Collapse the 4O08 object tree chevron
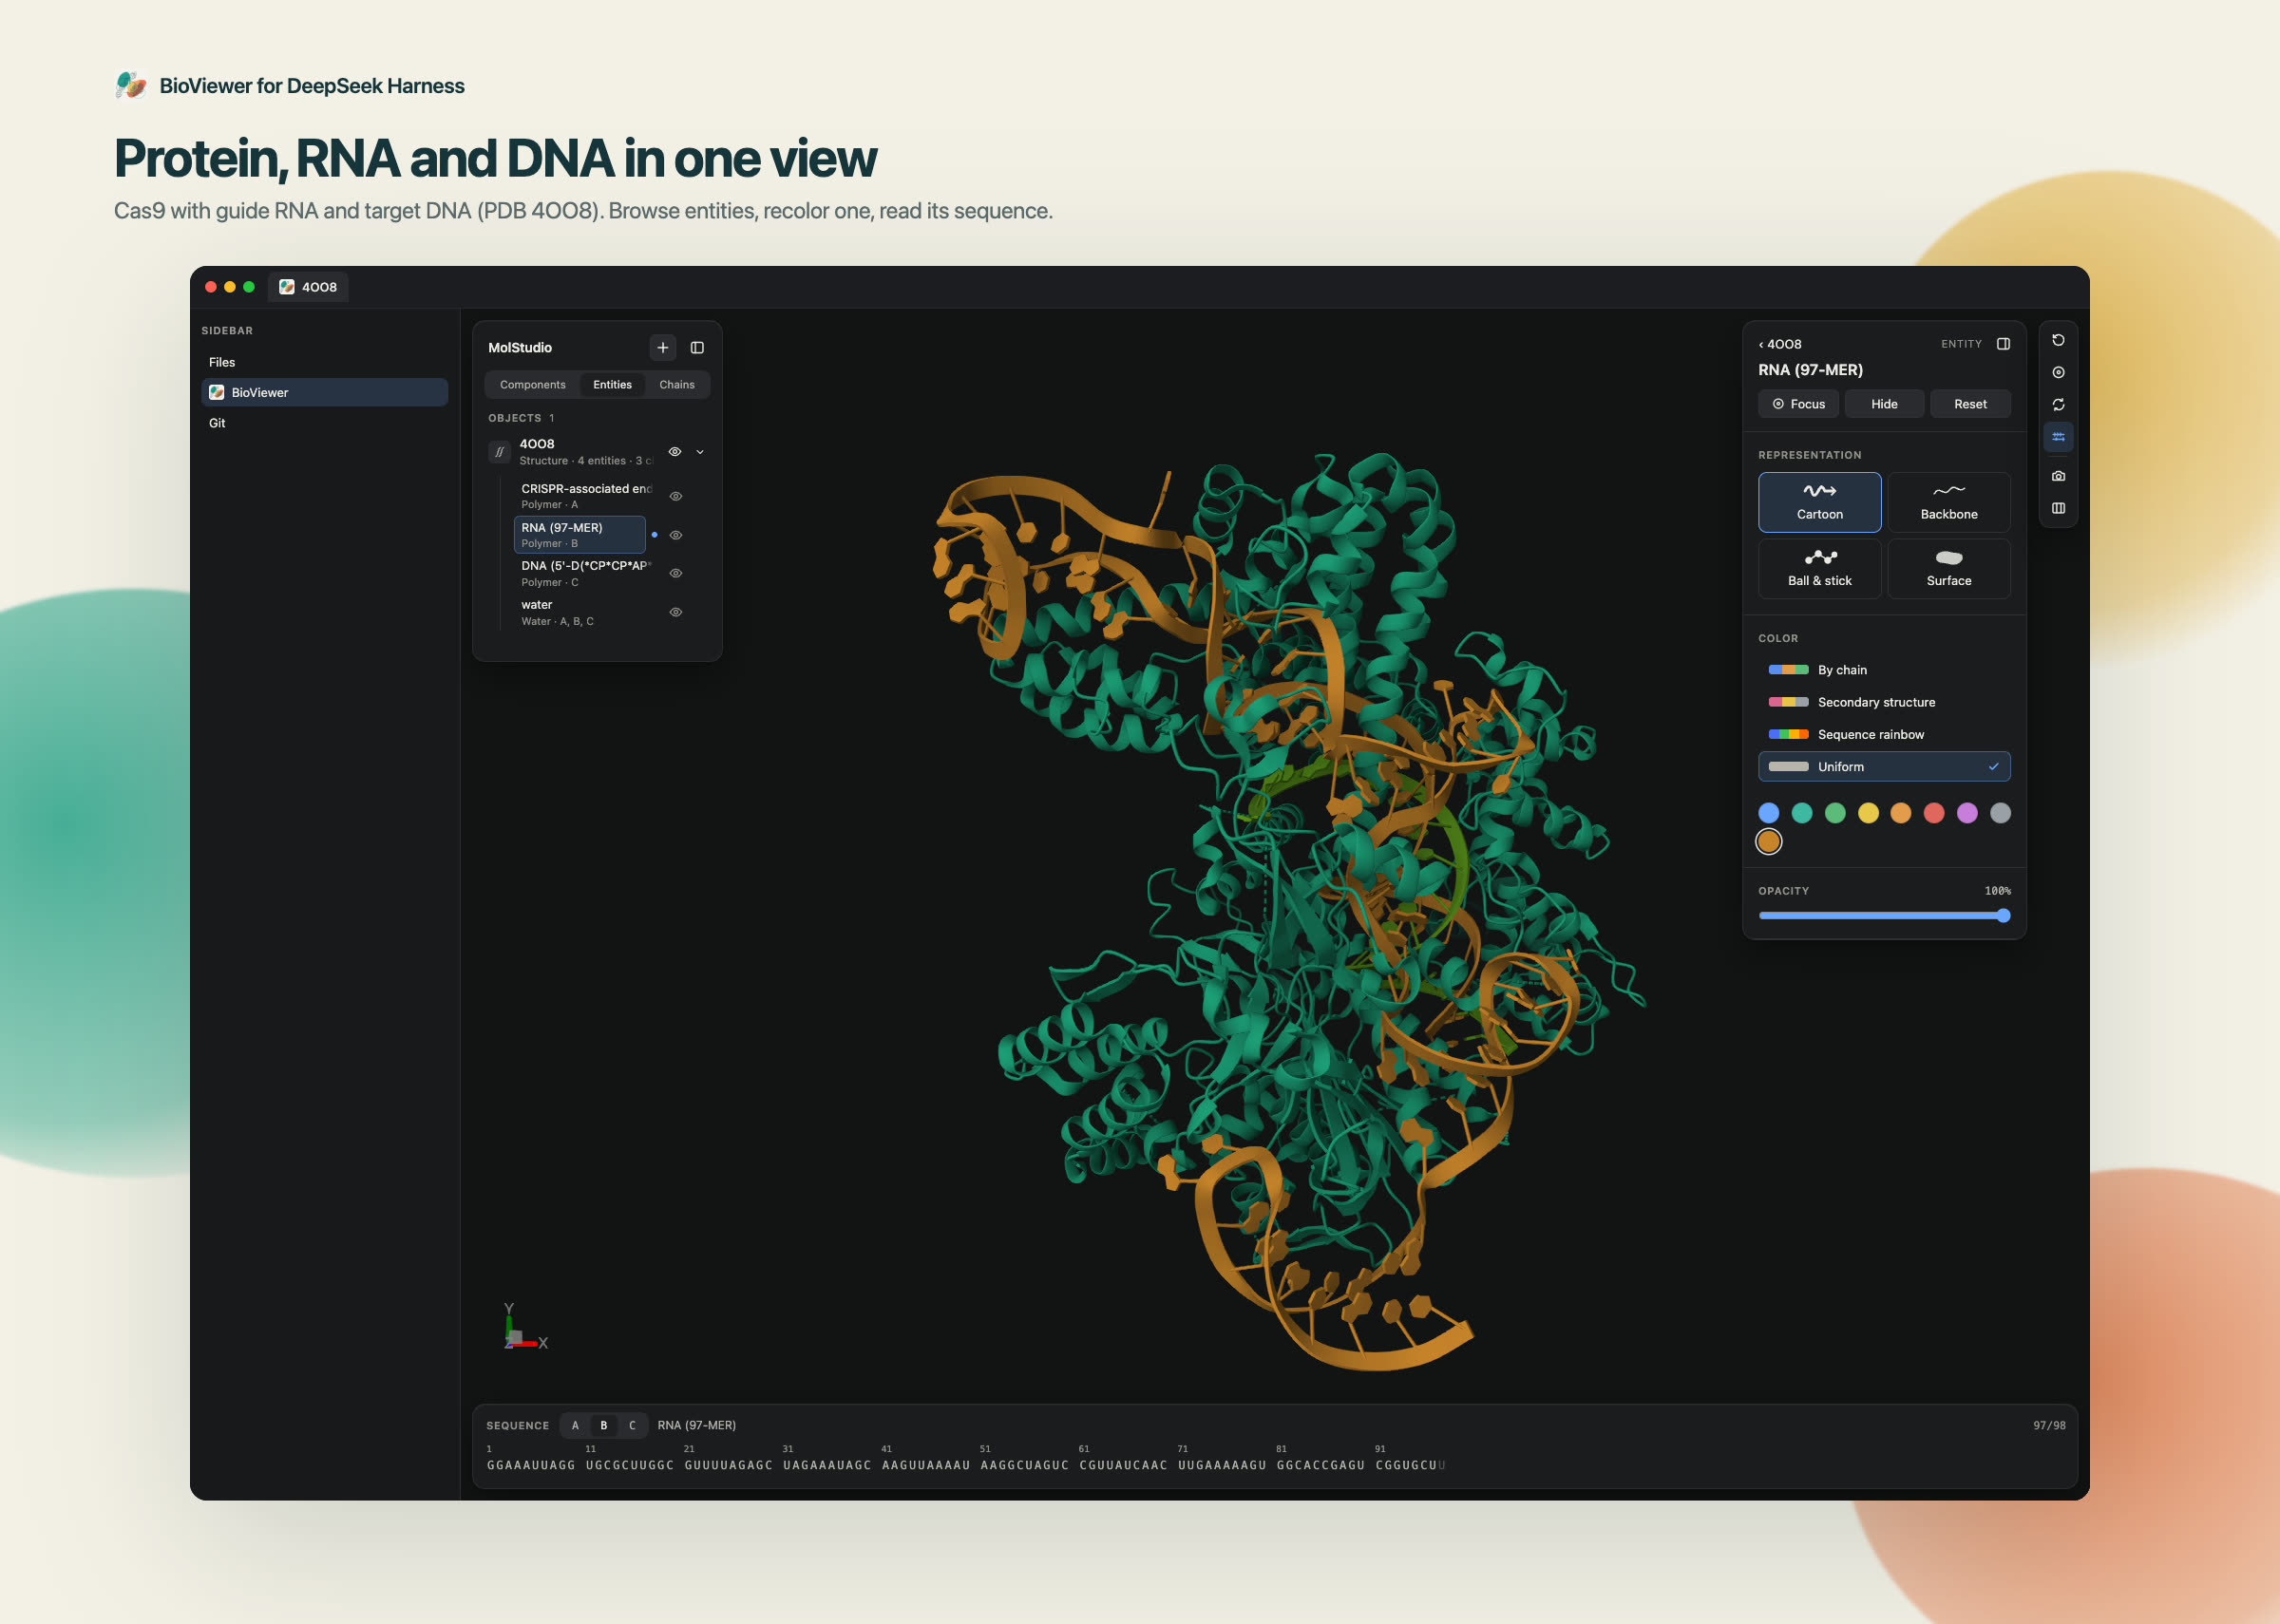2280x1624 pixels. click(x=700, y=452)
